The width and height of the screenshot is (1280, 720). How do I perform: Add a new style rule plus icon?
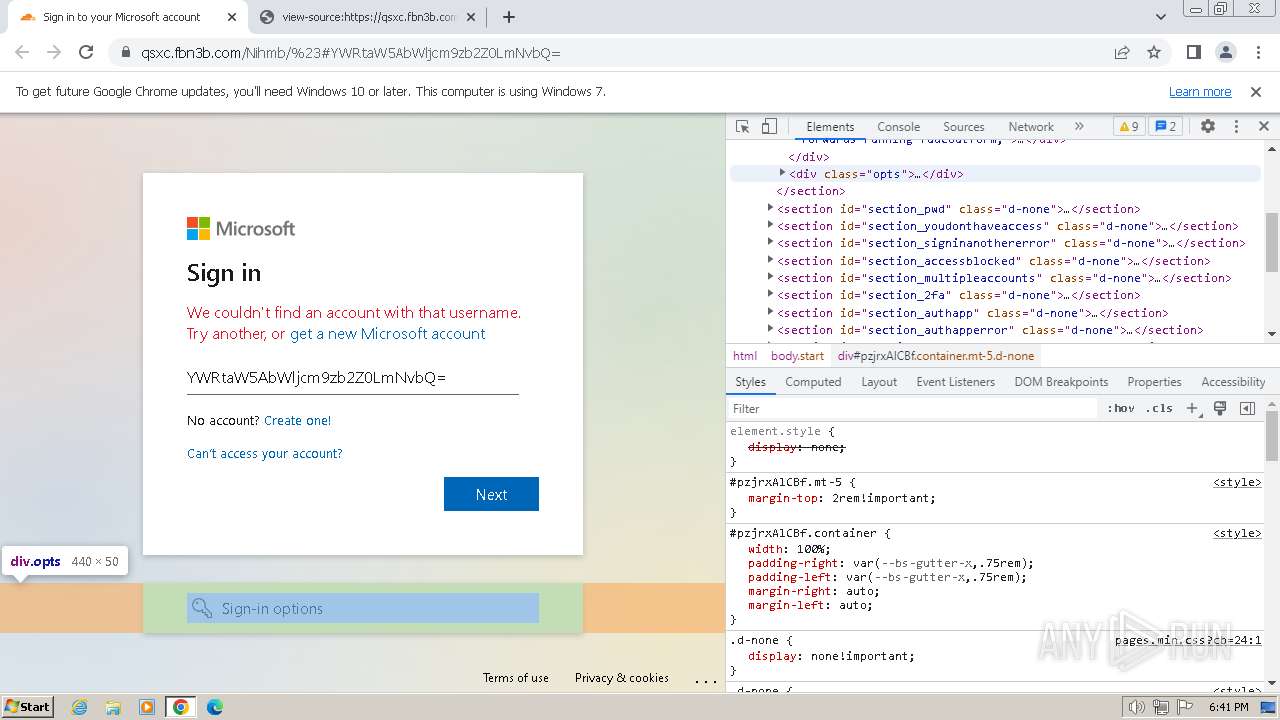click(1192, 408)
